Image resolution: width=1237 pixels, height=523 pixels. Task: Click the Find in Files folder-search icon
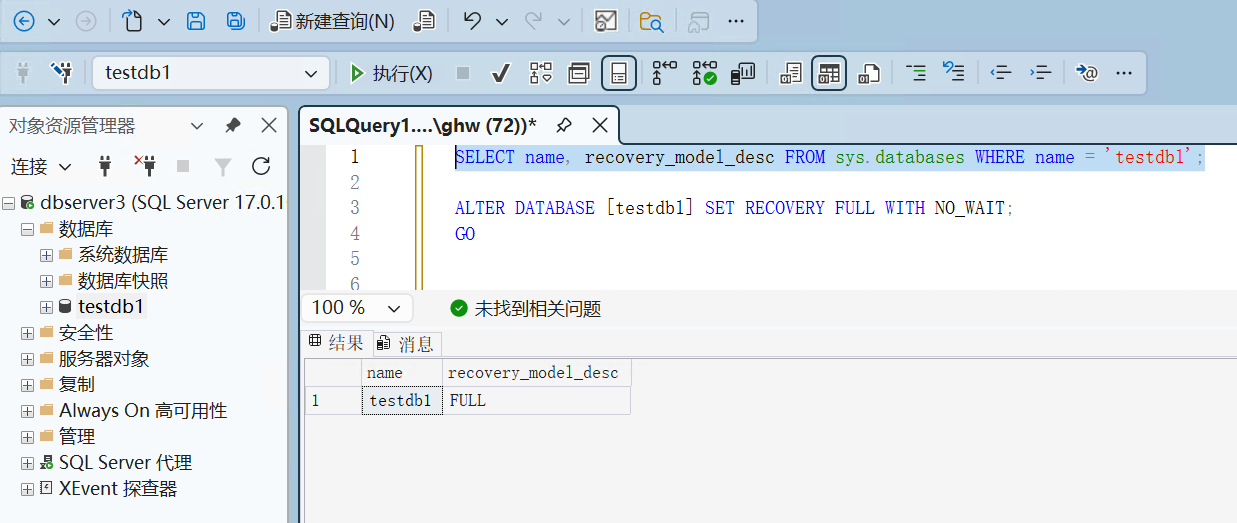pyautogui.click(x=651, y=21)
